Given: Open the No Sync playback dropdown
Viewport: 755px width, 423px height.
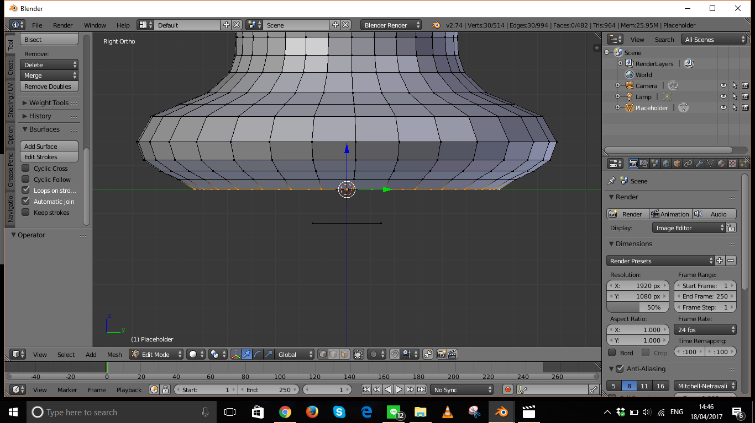Looking at the screenshot, I should click(462, 389).
